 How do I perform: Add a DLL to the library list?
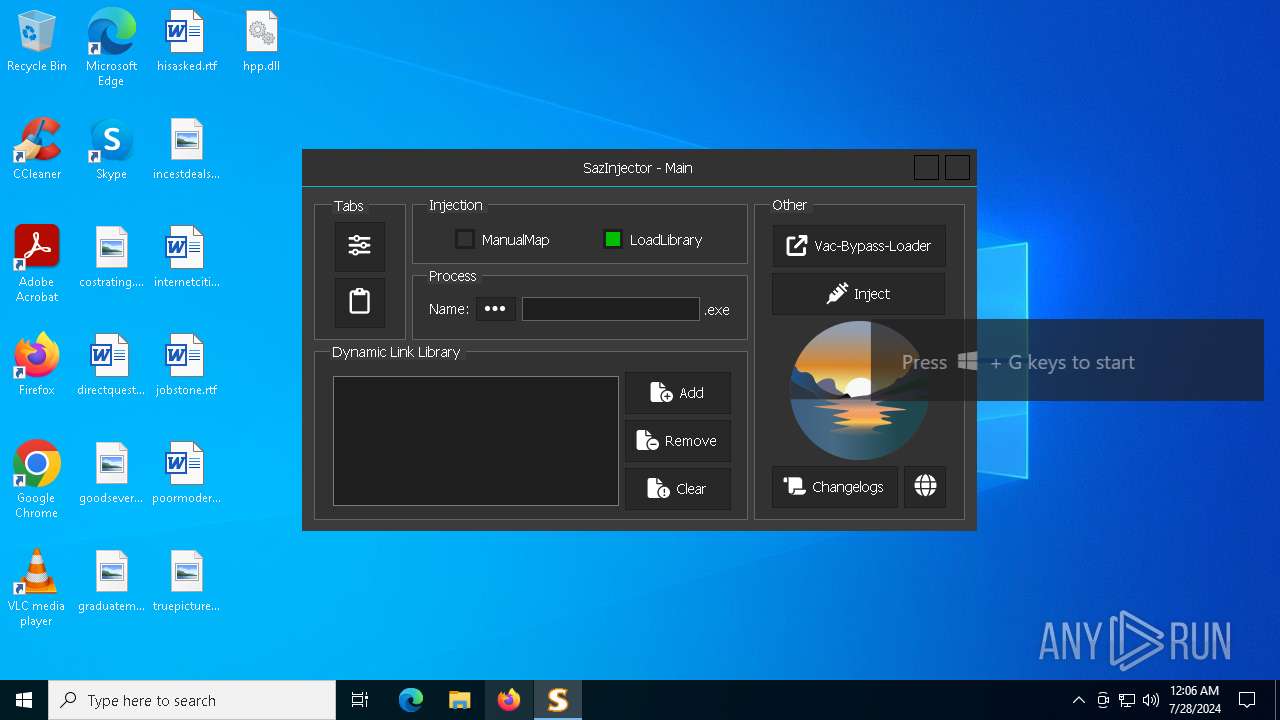point(678,393)
